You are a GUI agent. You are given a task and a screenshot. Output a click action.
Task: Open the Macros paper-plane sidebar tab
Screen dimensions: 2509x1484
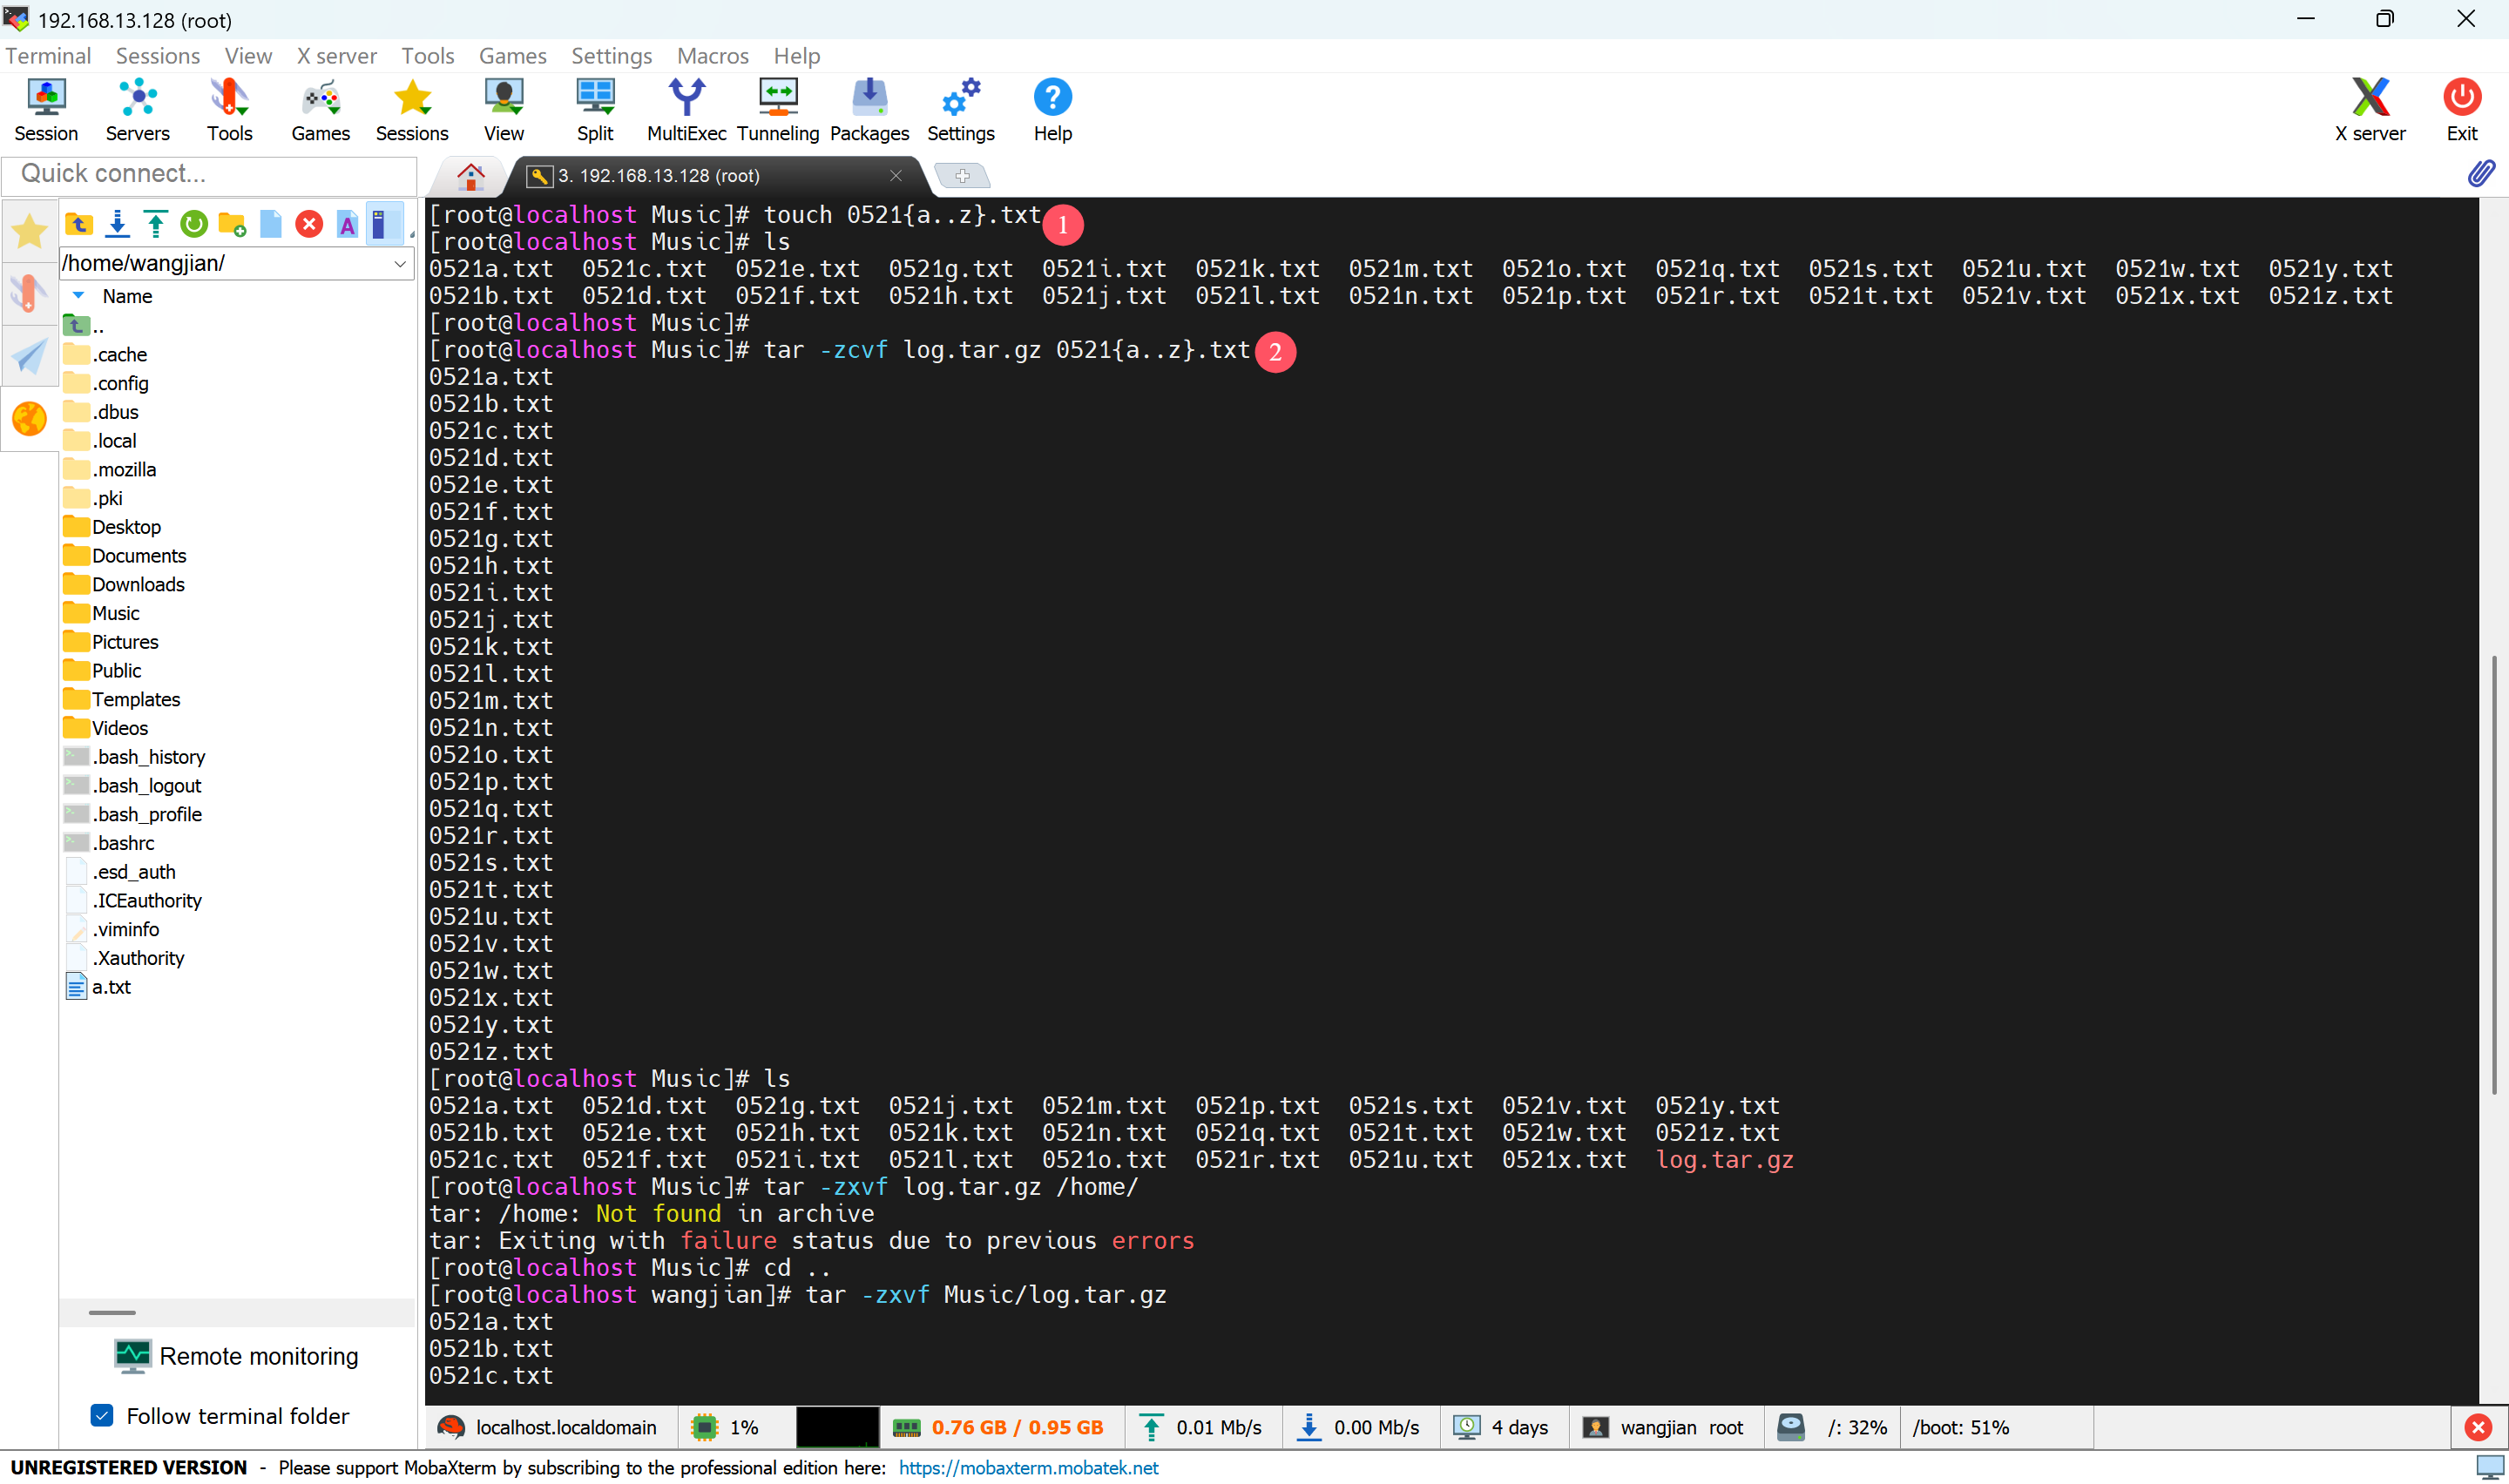tap(29, 356)
